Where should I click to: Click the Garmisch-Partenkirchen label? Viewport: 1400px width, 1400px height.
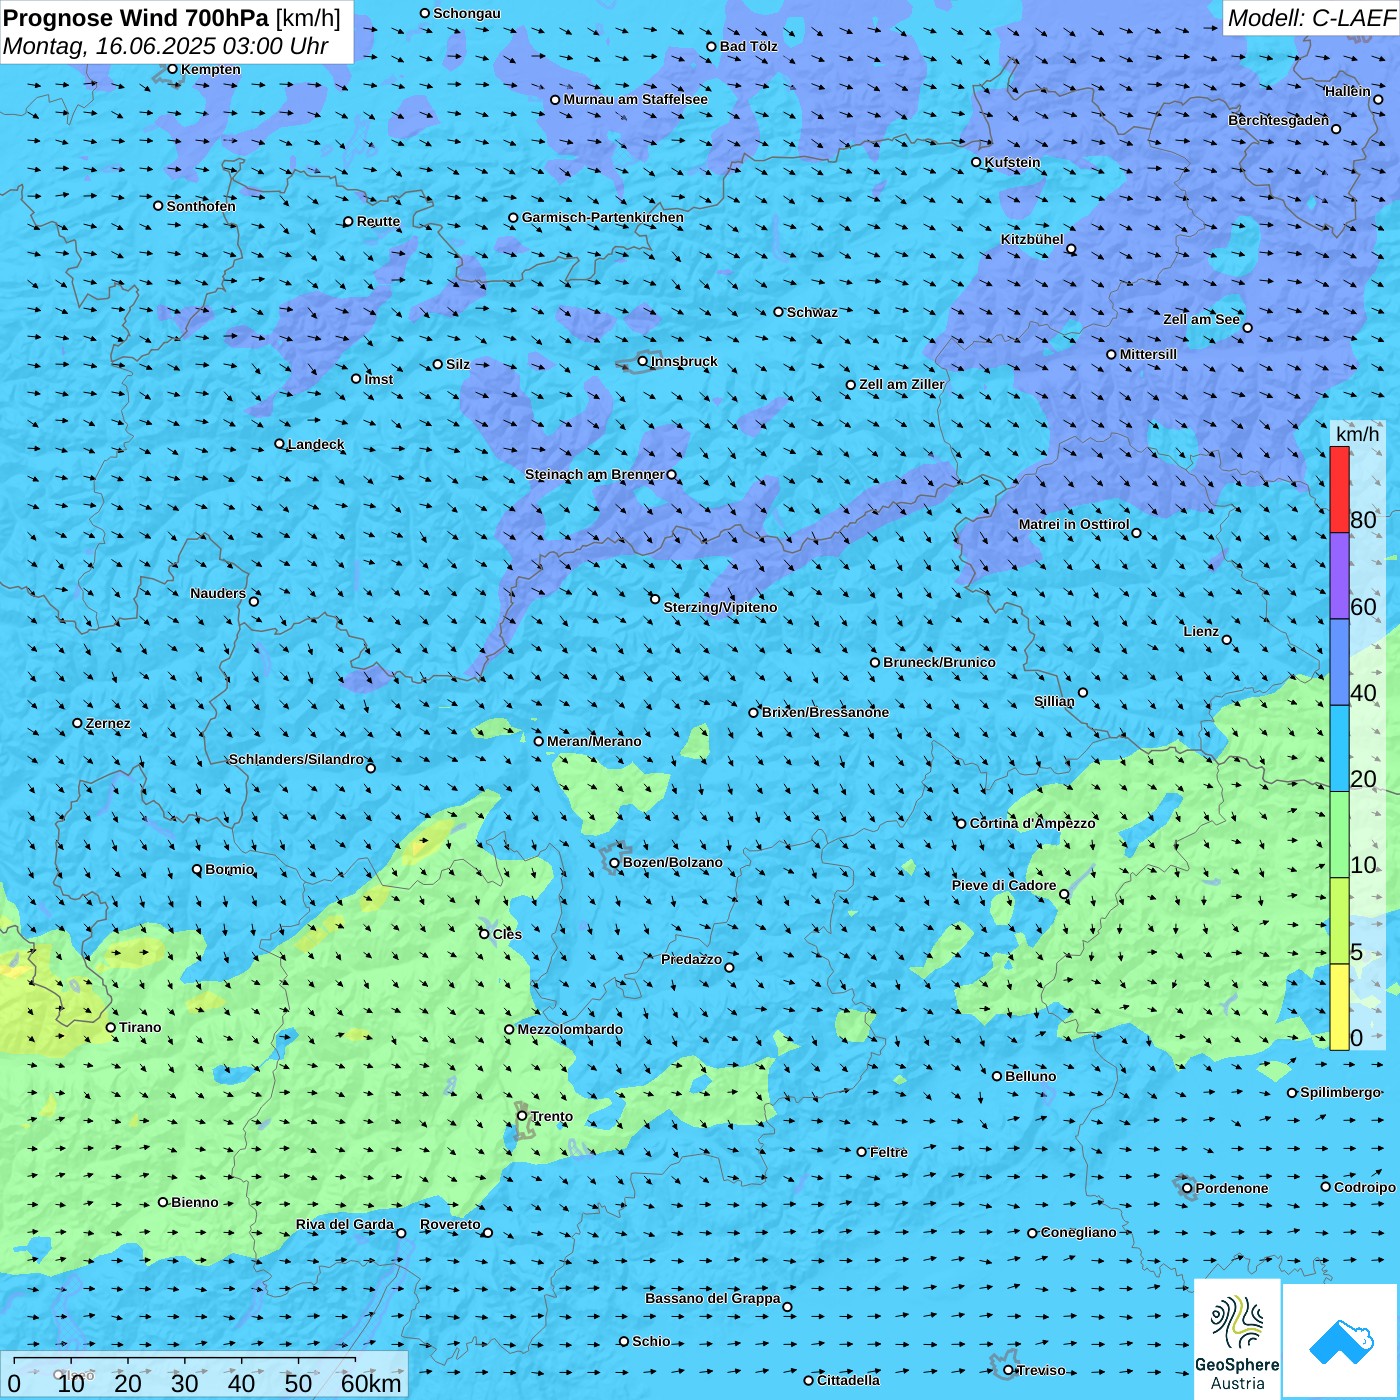[x=603, y=217]
